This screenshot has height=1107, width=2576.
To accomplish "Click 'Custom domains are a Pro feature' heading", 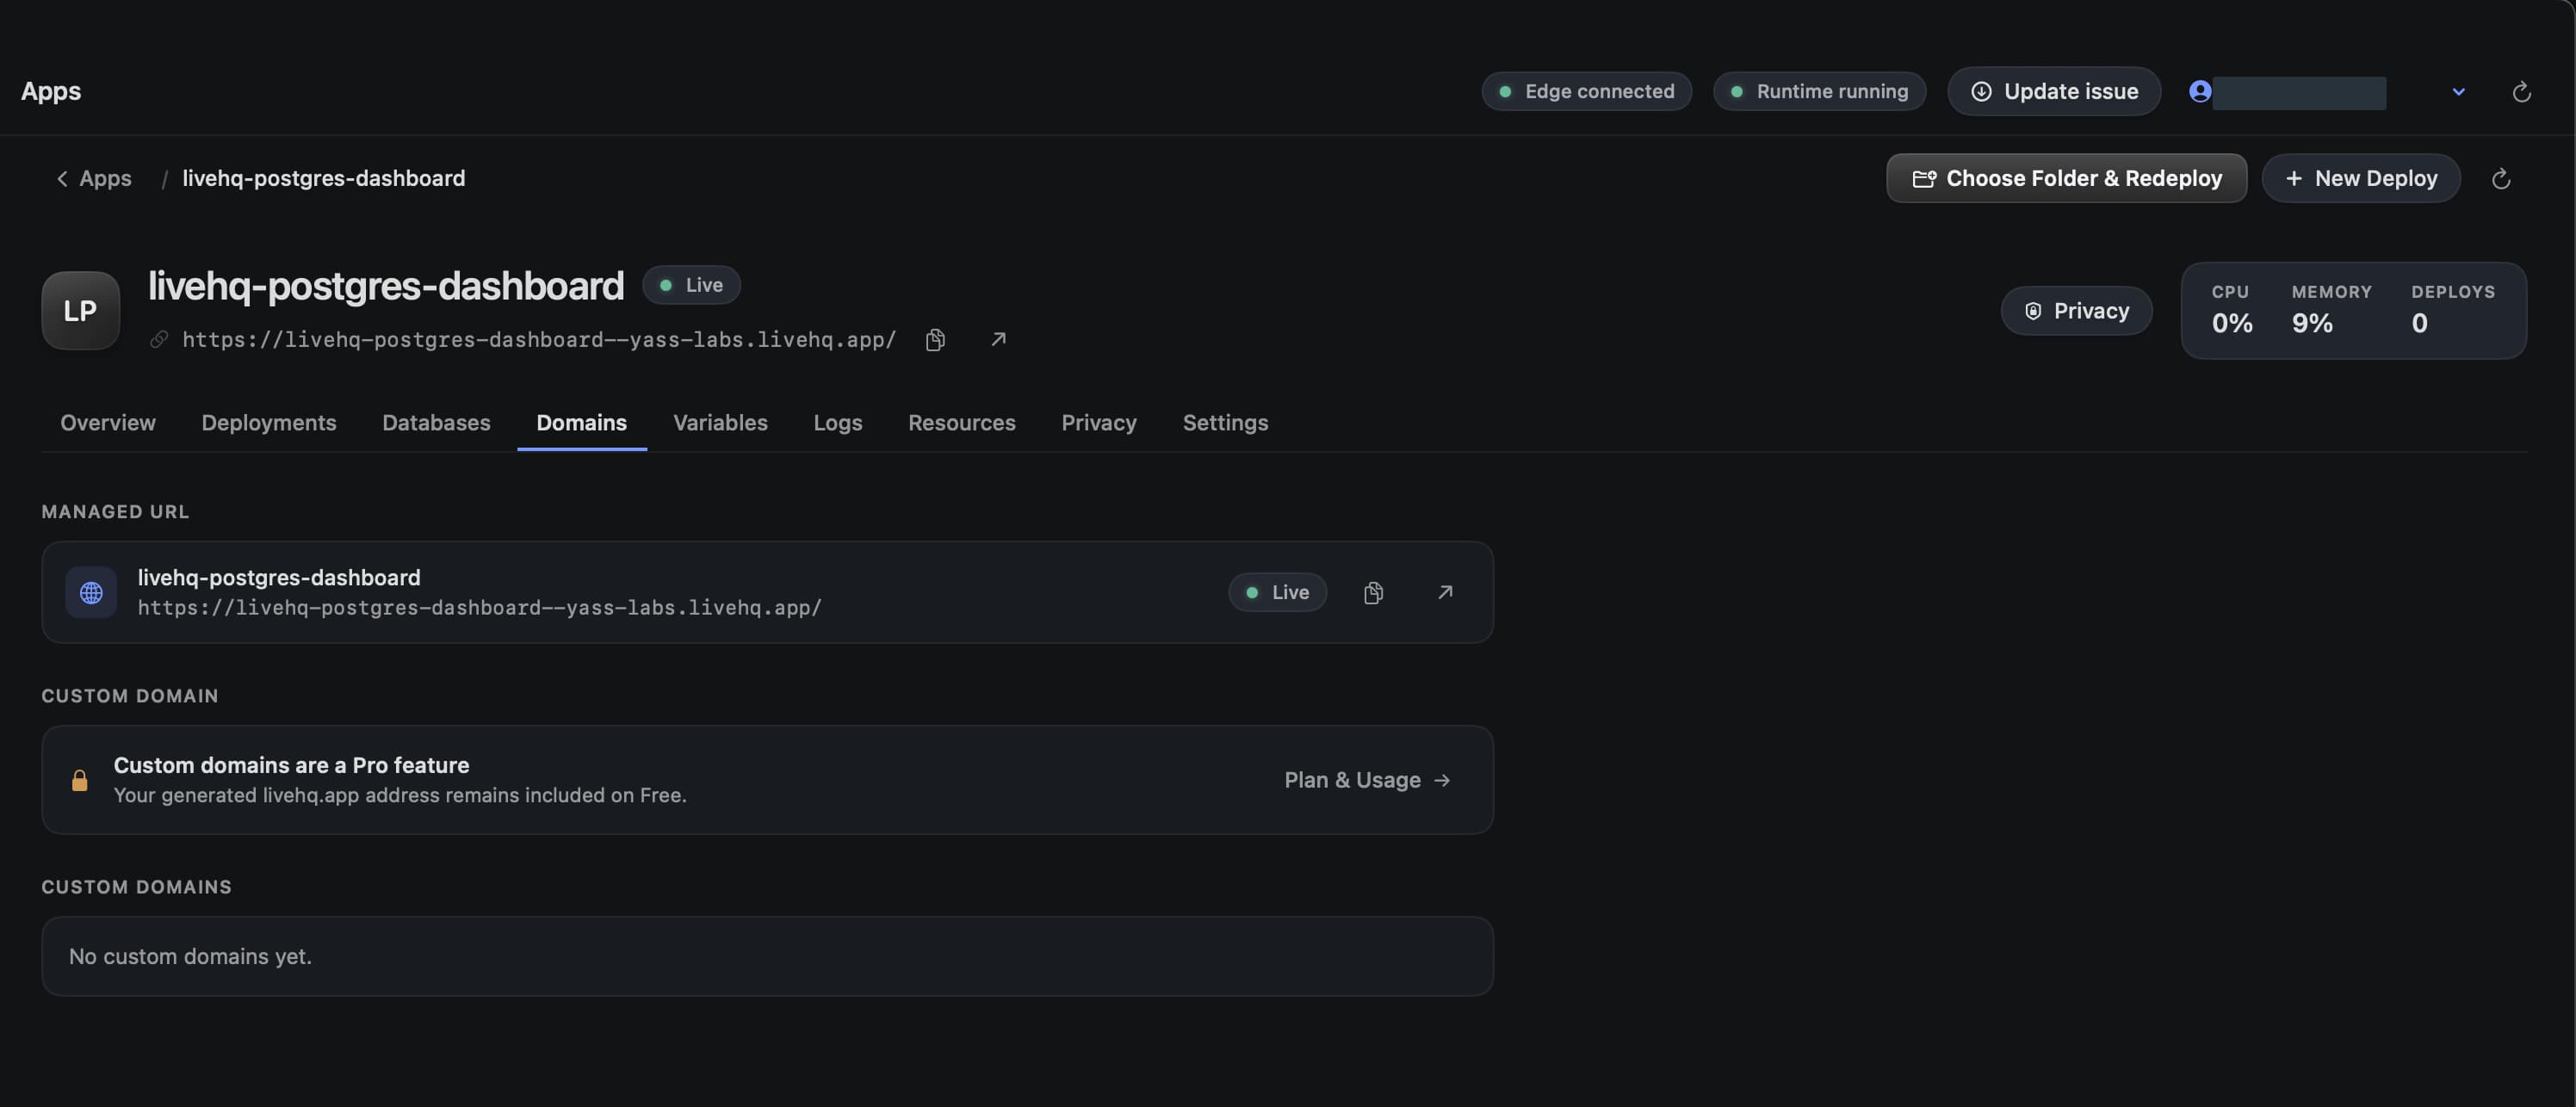I will click(x=291, y=765).
